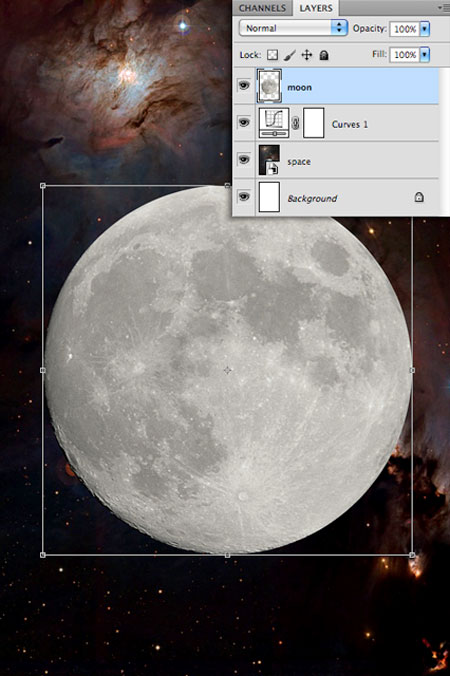Click the bottom-right transform handle
This screenshot has height=676, width=450.
412,555
